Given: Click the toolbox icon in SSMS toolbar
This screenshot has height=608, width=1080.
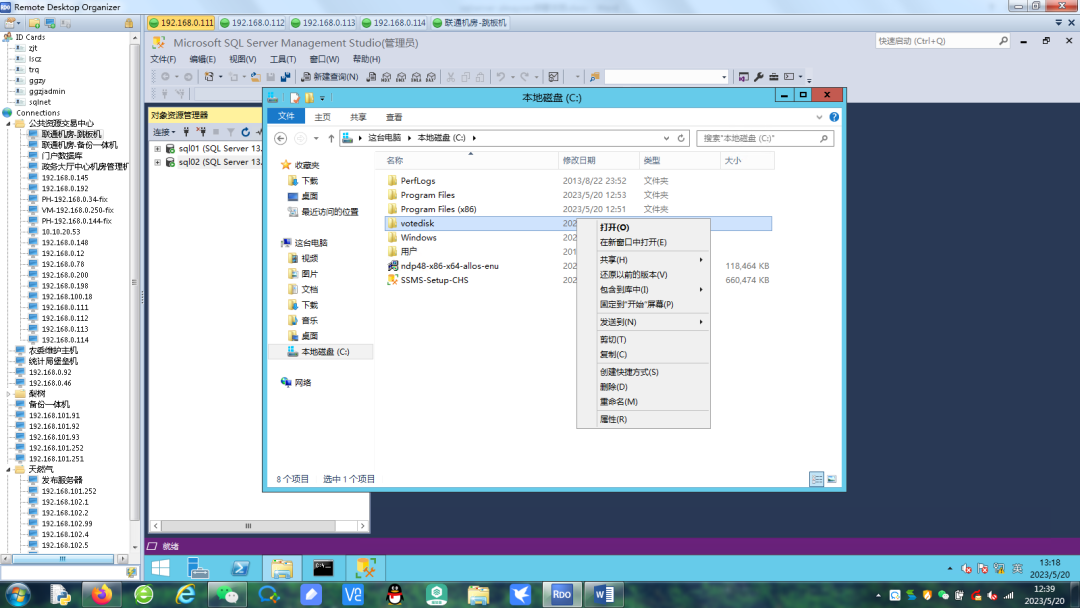Looking at the screenshot, I should [773, 76].
